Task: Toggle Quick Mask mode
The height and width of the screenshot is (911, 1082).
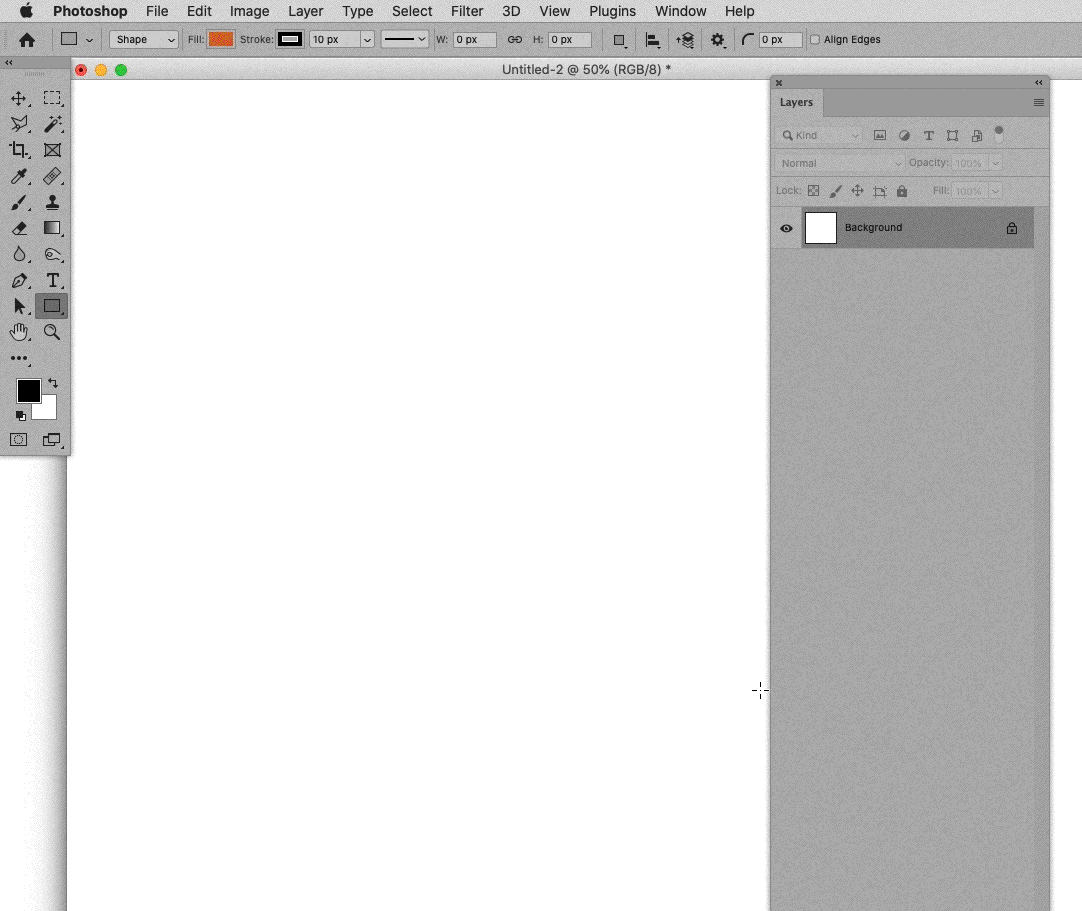Action: click(19, 440)
